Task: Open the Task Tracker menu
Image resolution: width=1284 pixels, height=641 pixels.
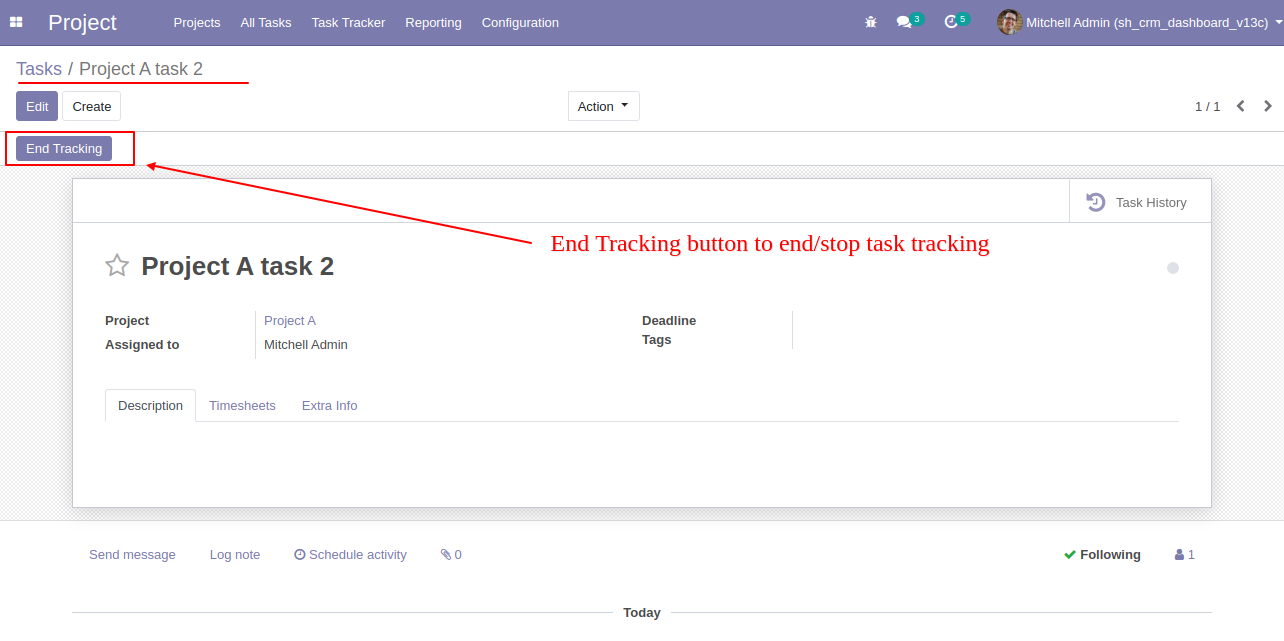Action: (348, 22)
